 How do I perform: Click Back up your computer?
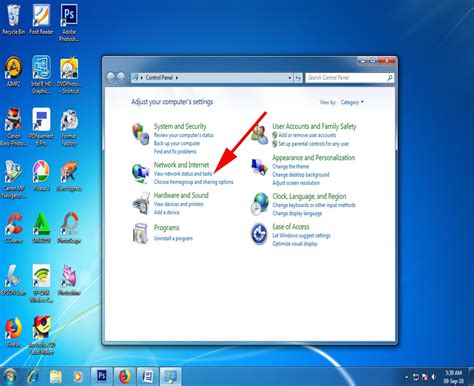coord(177,143)
